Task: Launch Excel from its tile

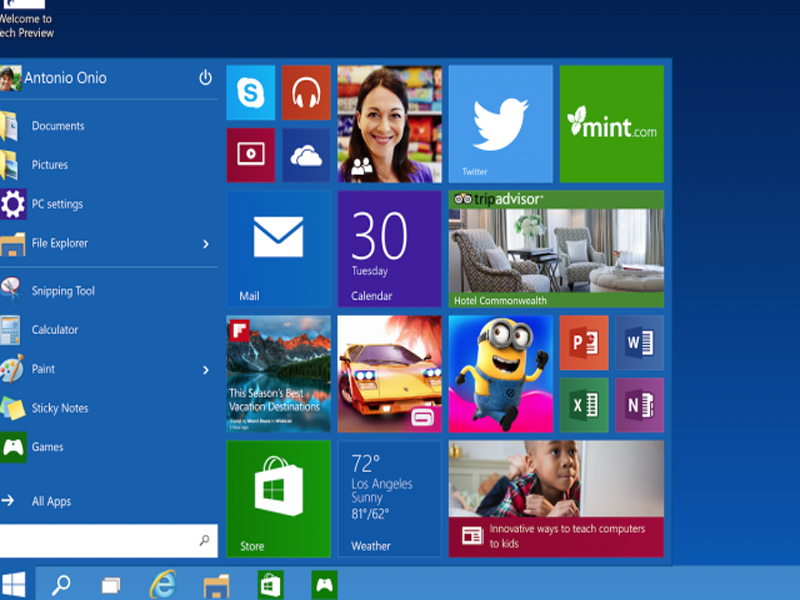Action: tap(584, 405)
